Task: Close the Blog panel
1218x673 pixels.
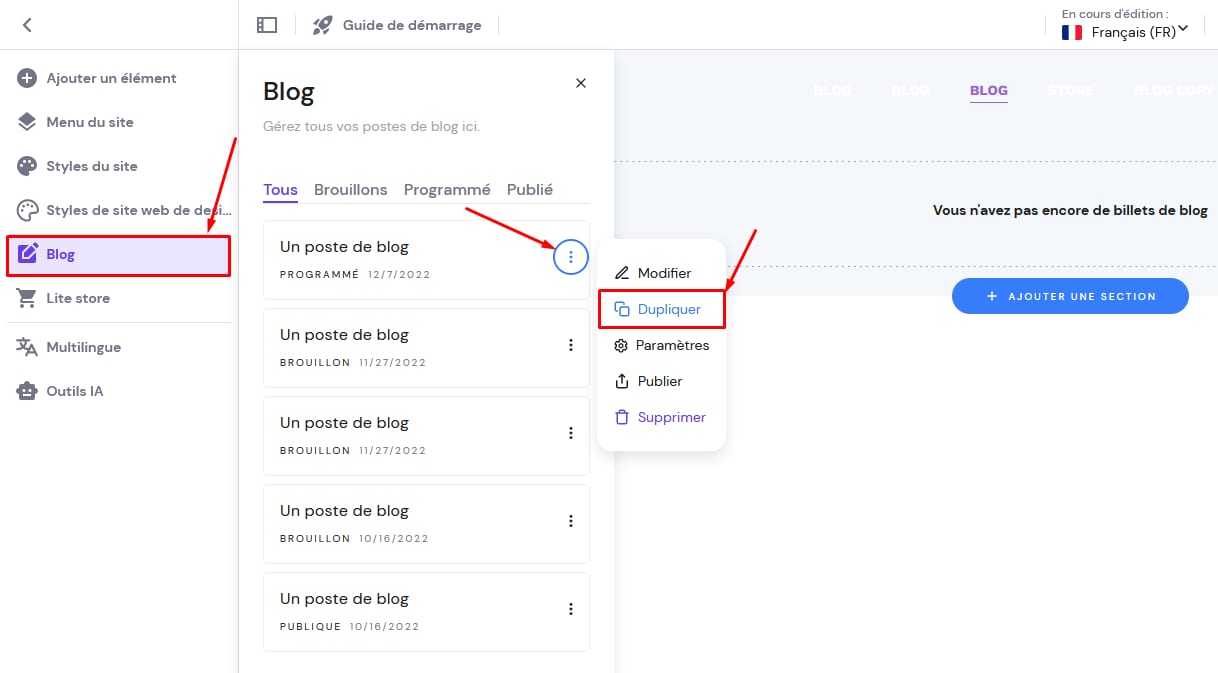Action: point(581,83)
